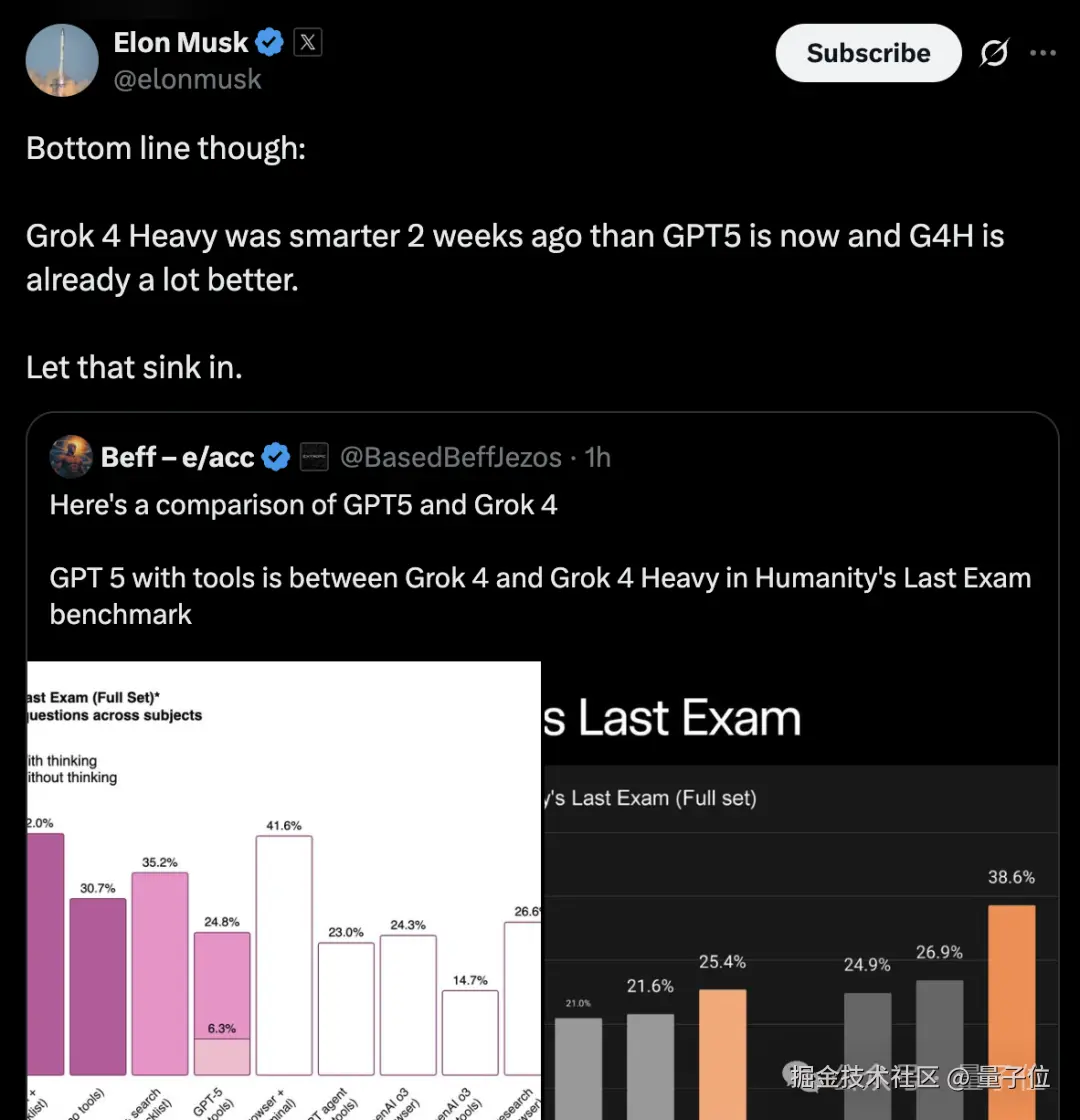Viewport: 1080px width, 1120px height.
Task: Open the quoted tweet's 1h timestamp
Action: click(598, 457)
